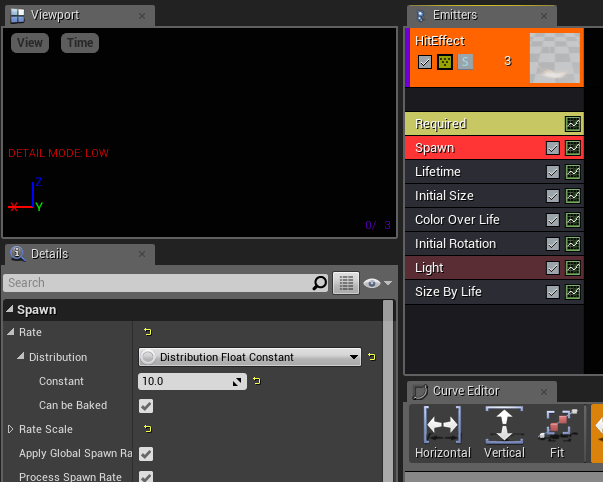This screenshot has height=482, width=603.
Task: Disable the Color Over Life checkbox
Action: 553,220
